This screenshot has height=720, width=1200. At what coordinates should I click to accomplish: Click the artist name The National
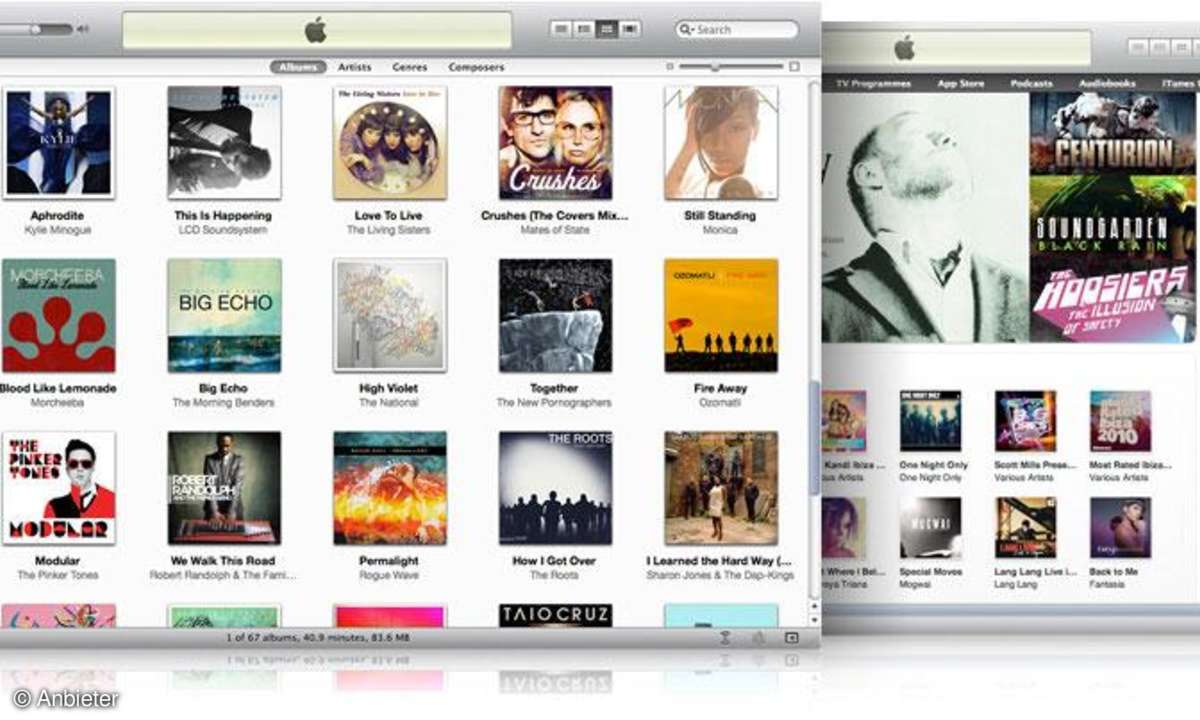pos(389,403)
